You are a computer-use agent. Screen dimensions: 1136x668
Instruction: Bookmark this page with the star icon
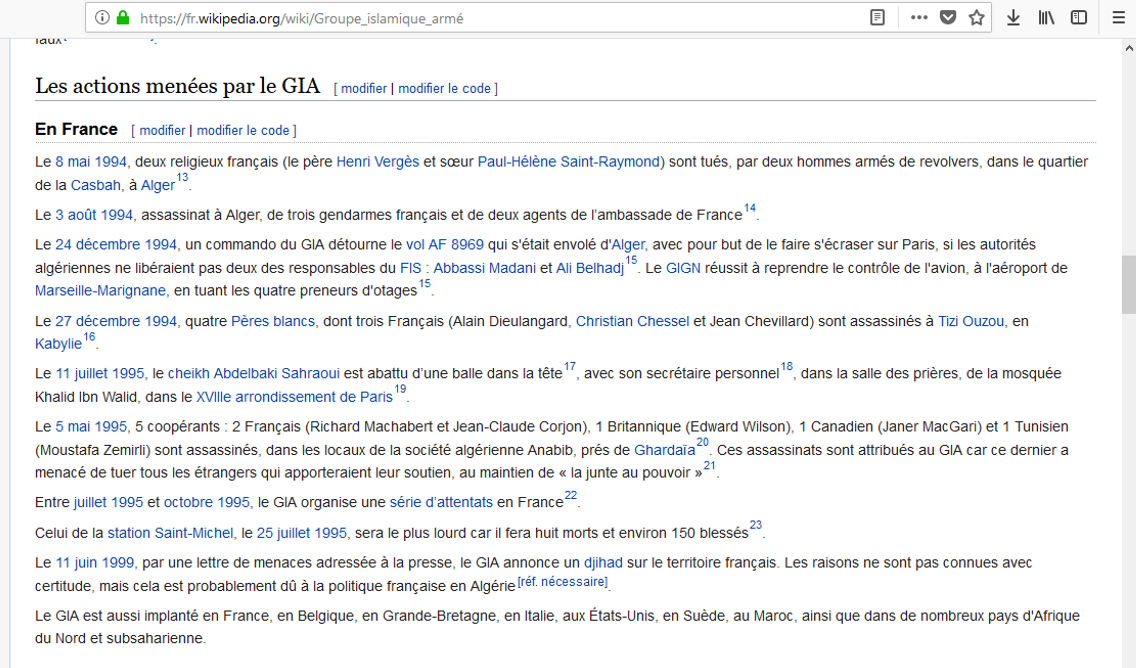977,17
